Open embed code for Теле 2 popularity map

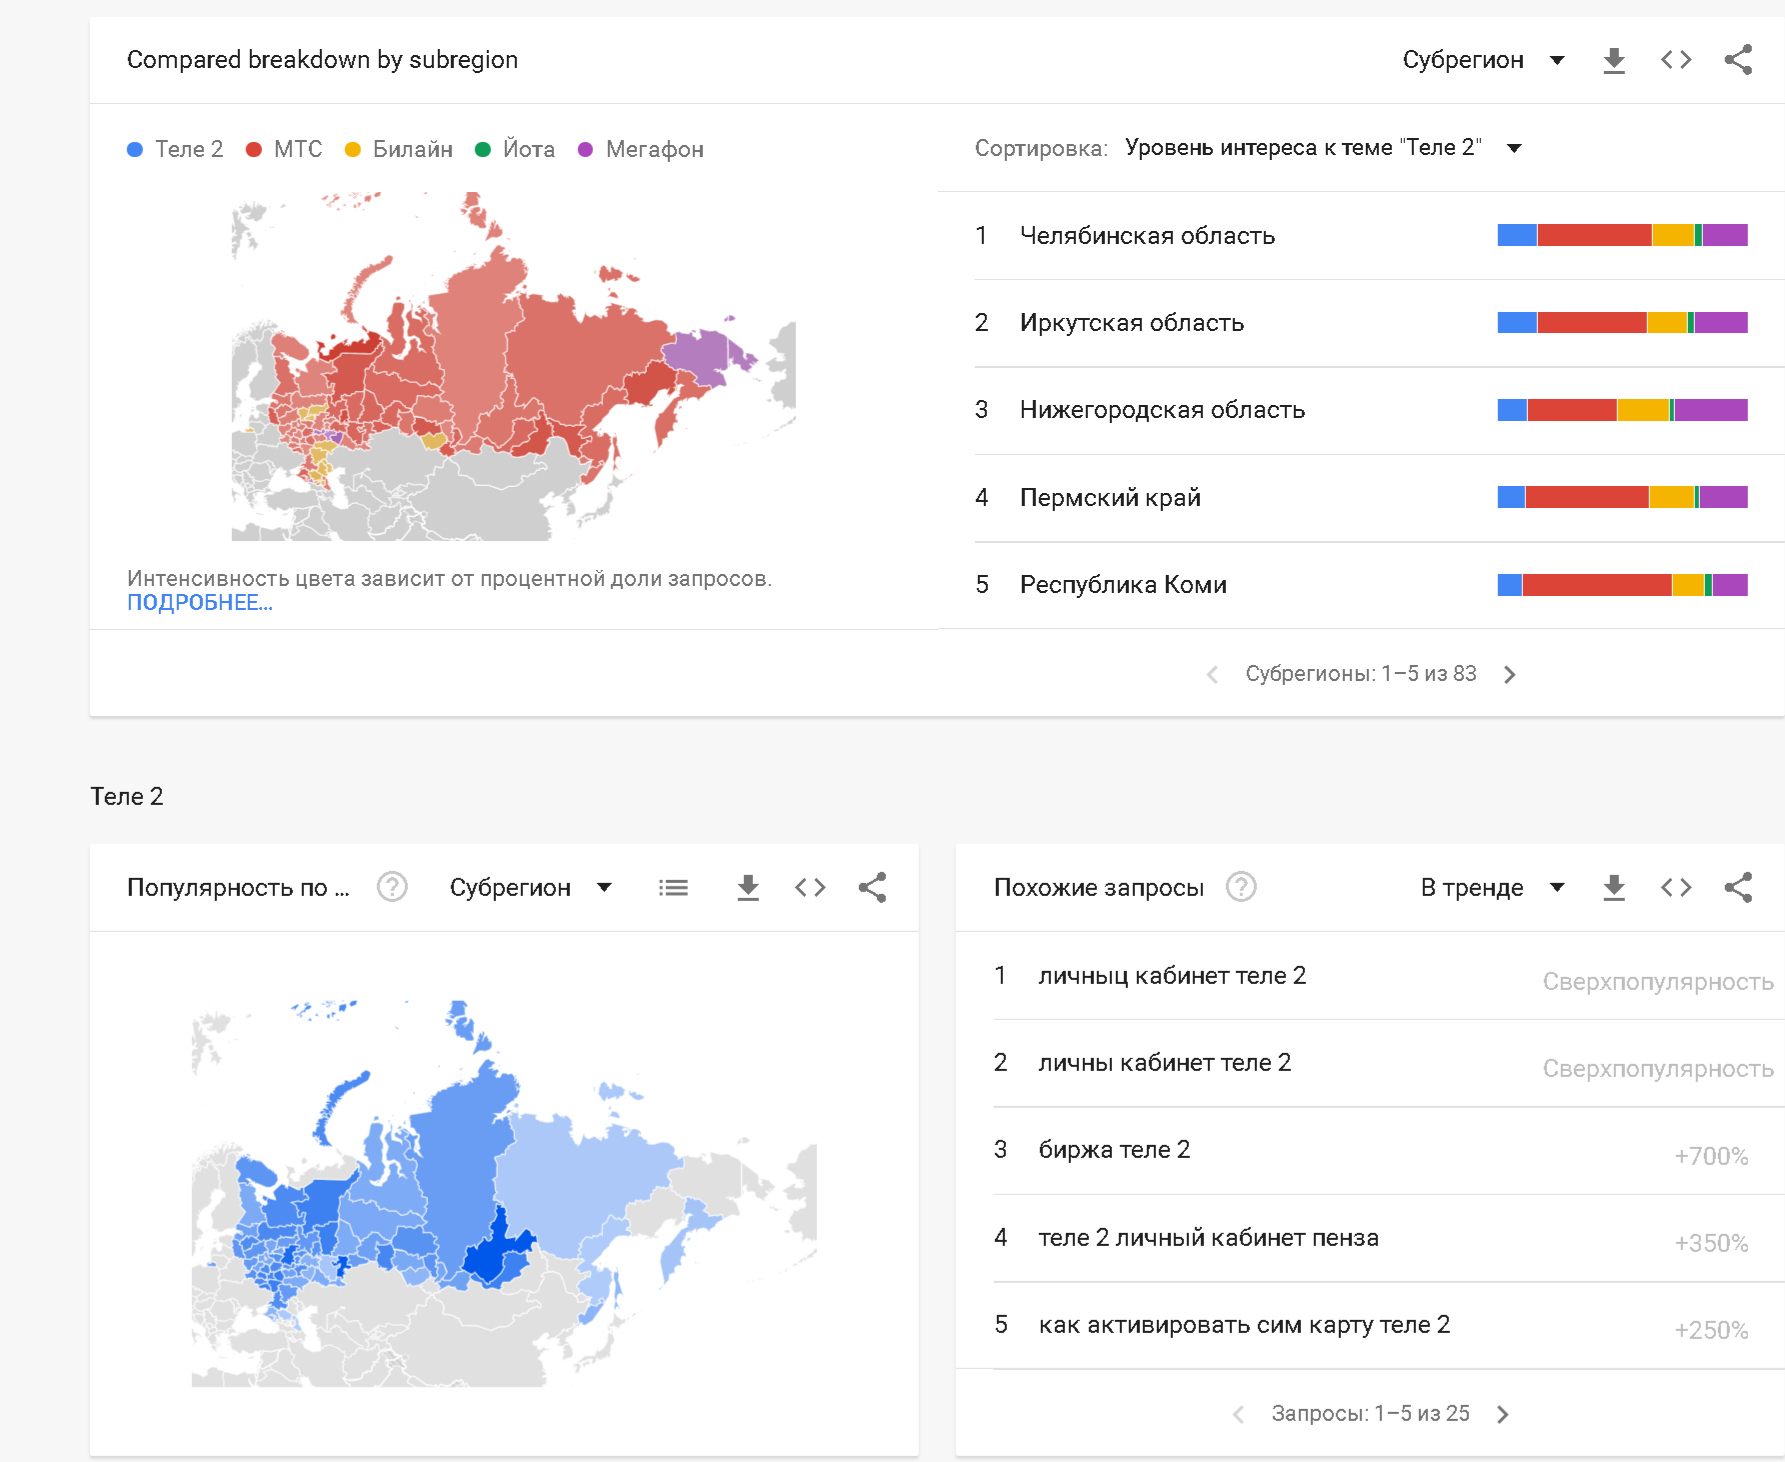click(810, 888)
